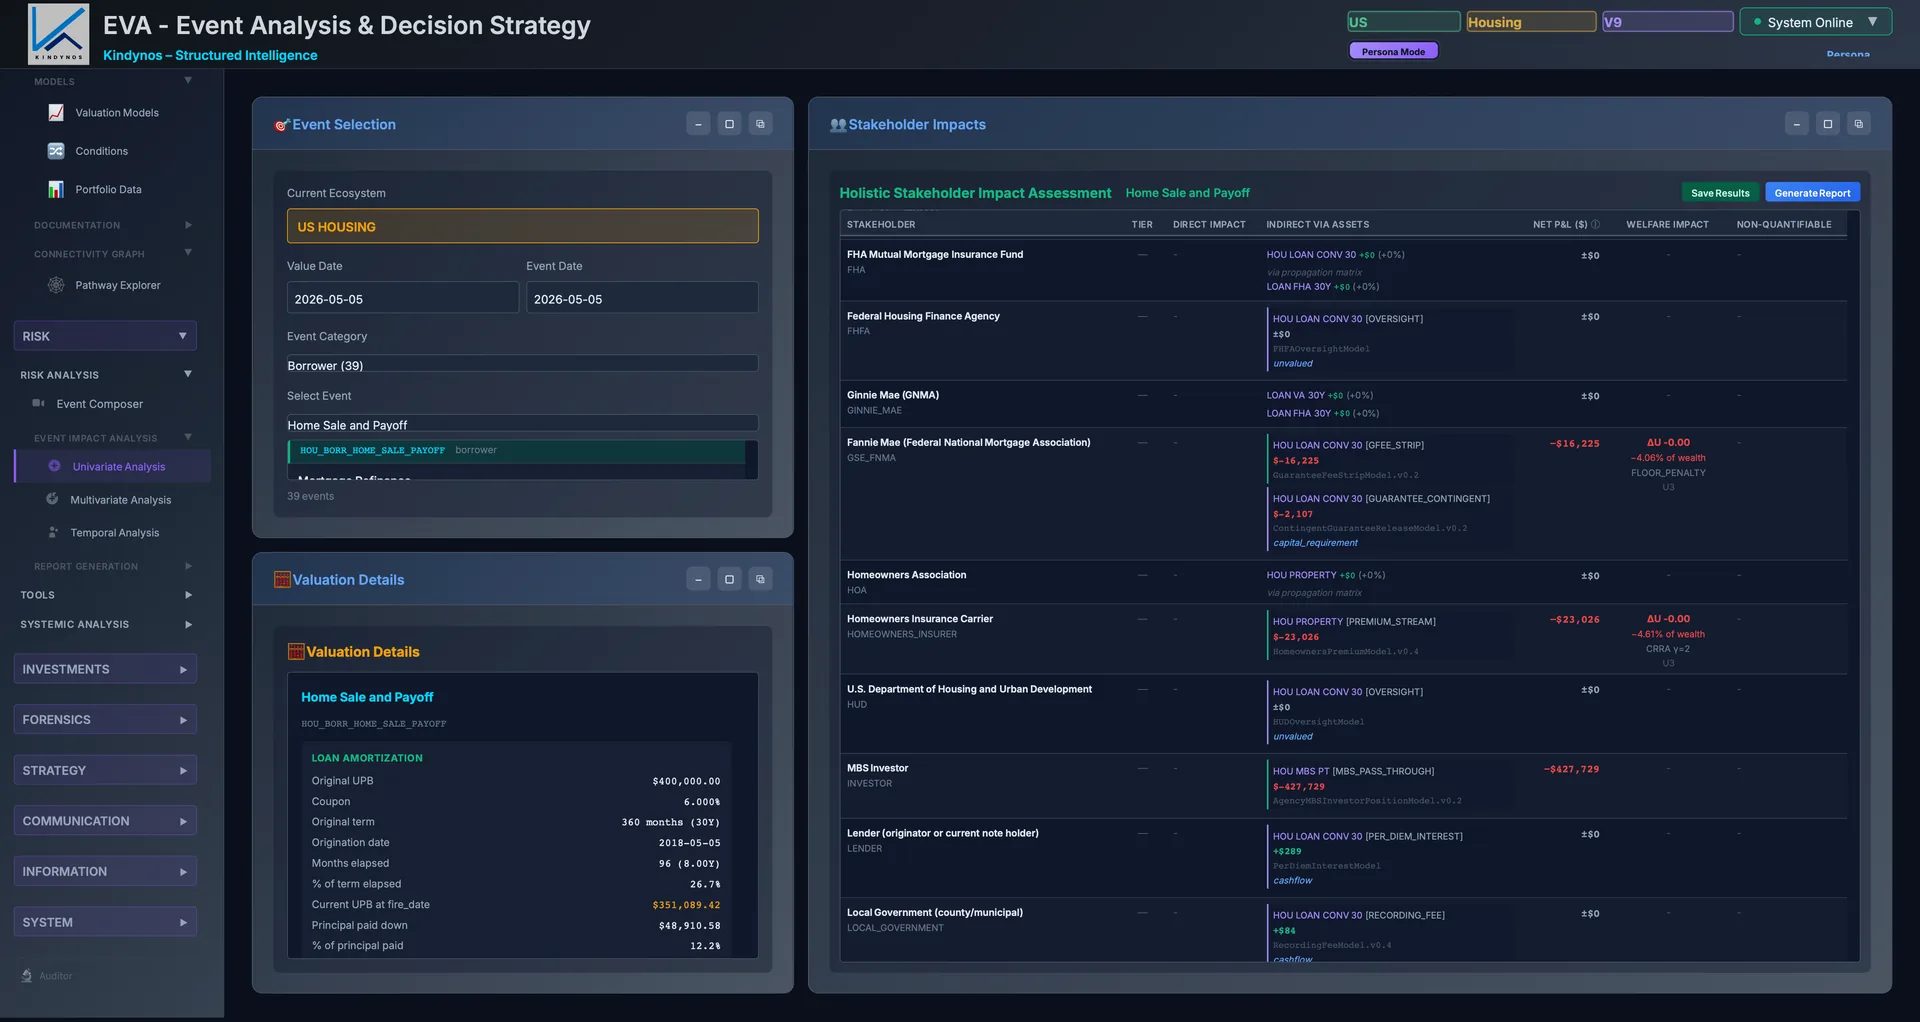Click the Federal Housing Finance Agency row name

923,316
